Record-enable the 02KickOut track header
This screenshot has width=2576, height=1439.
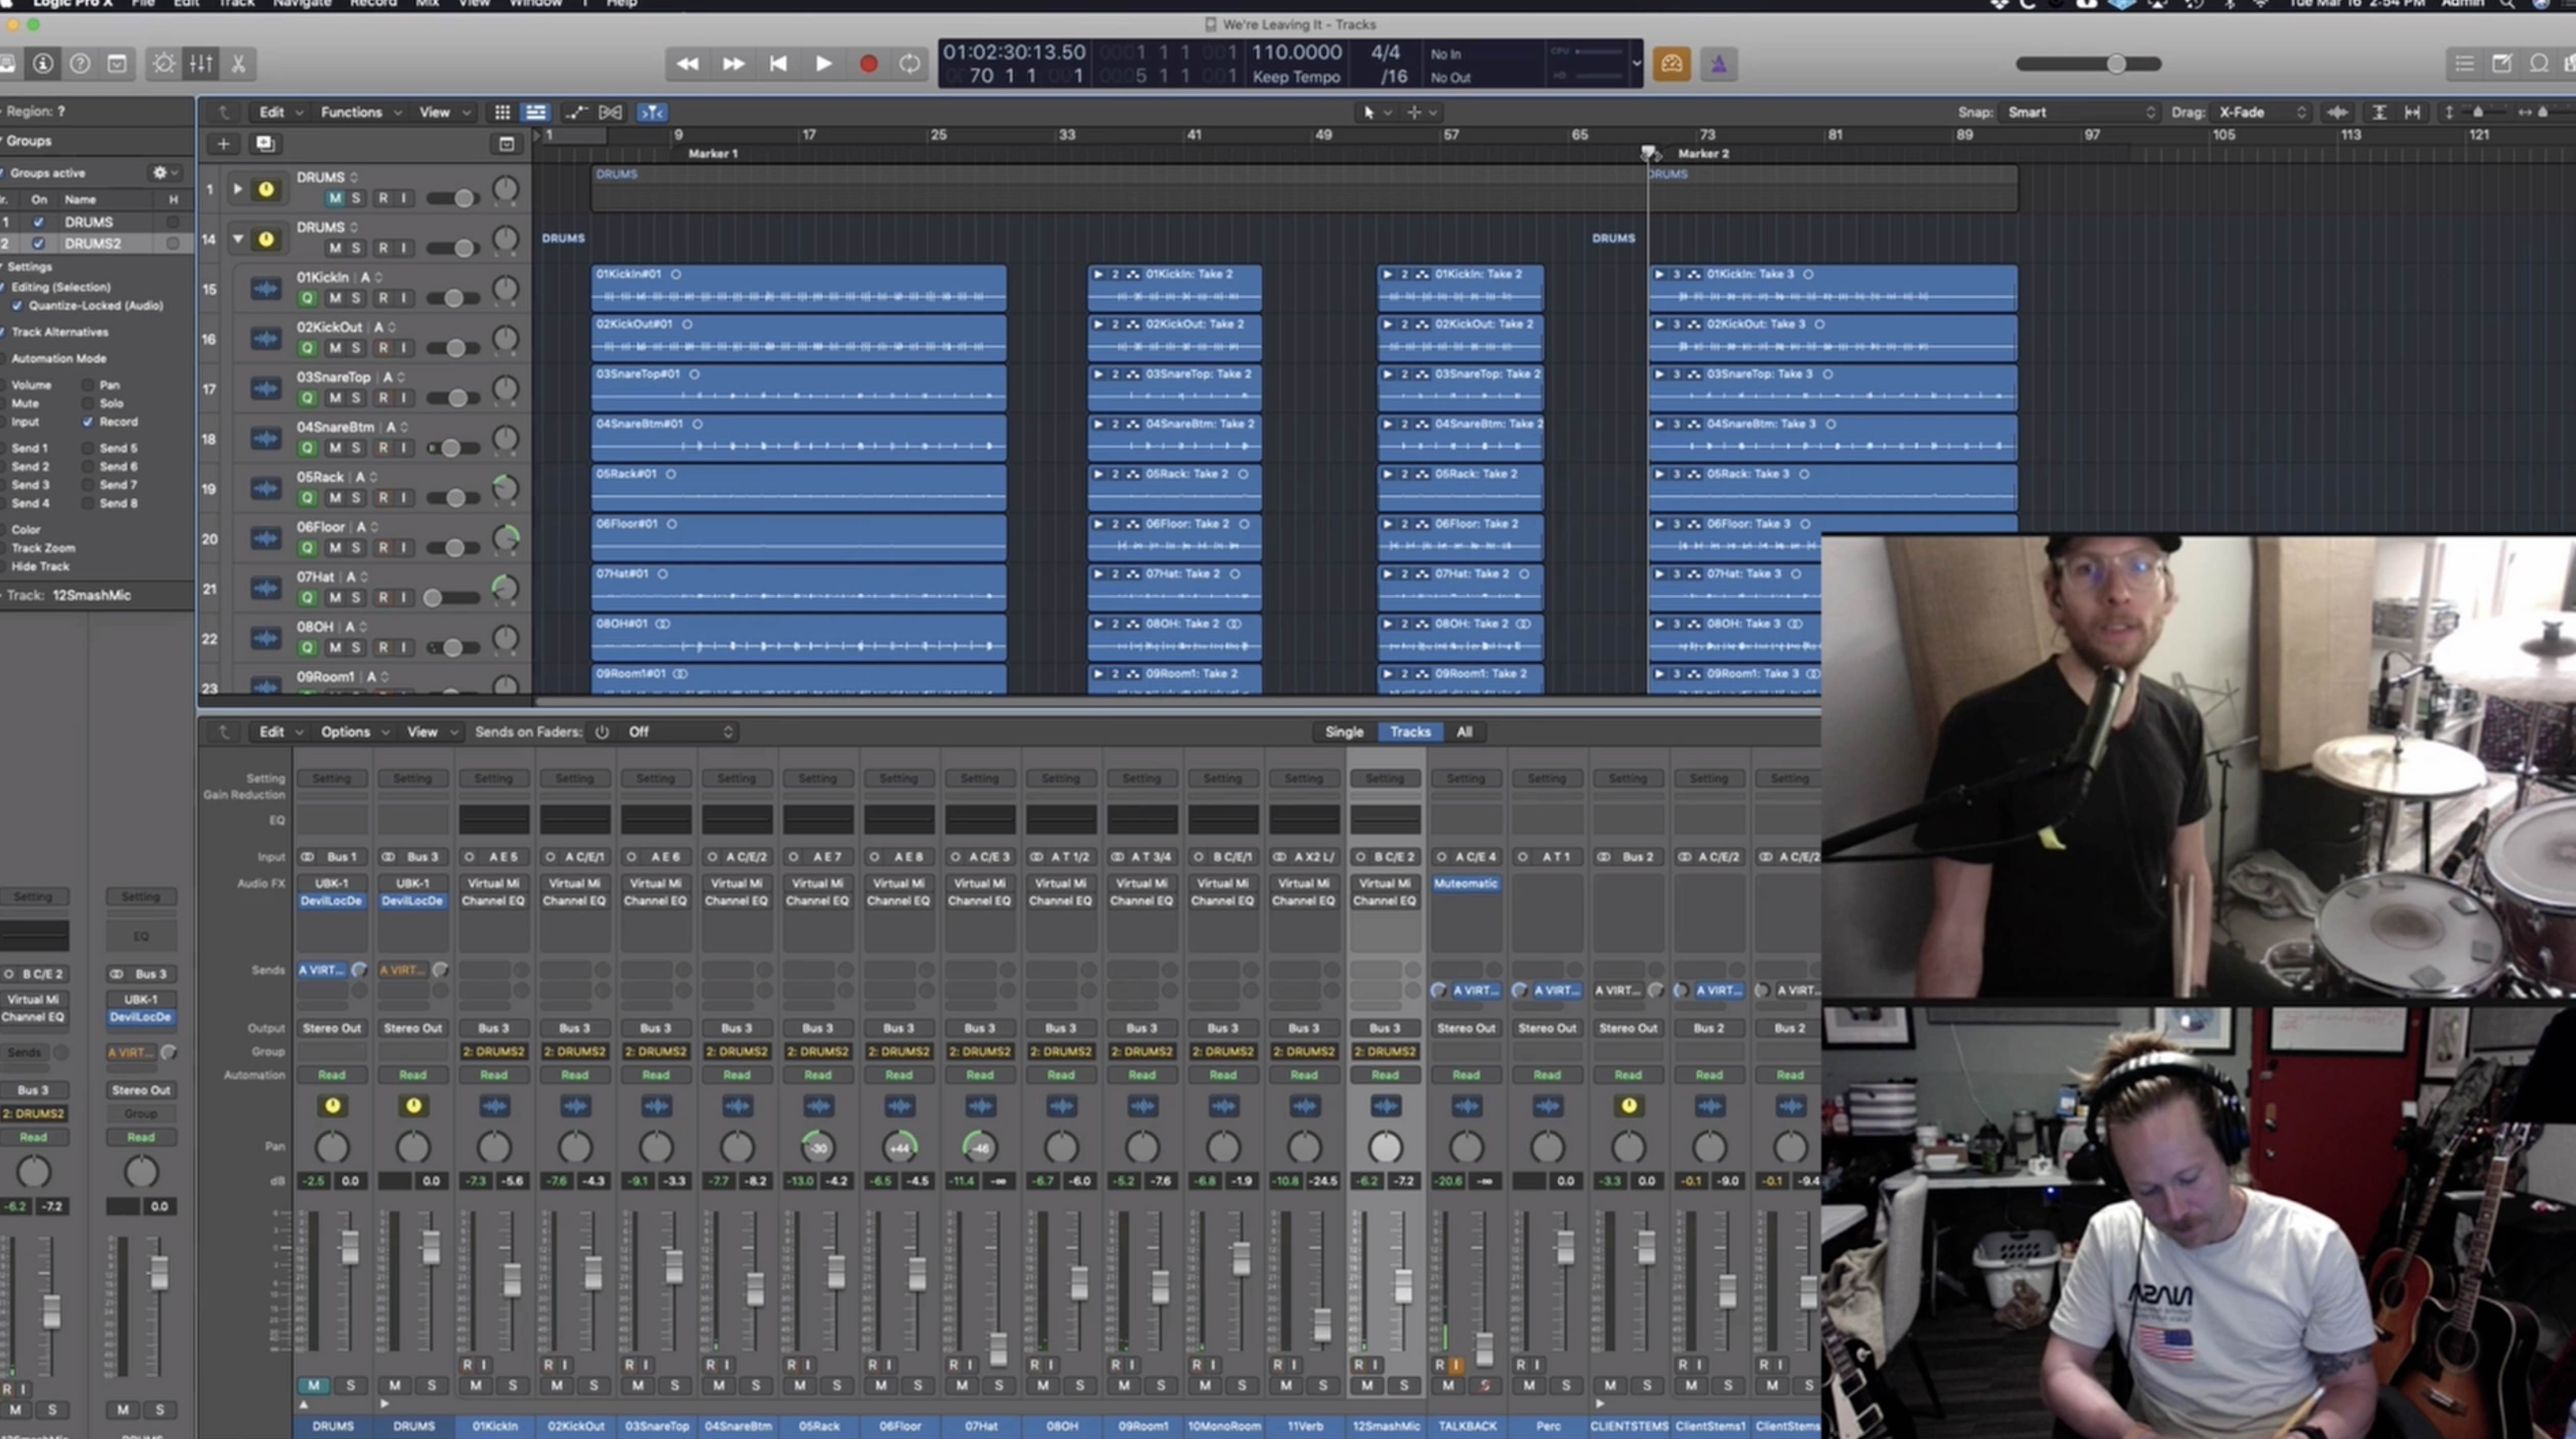click(x=383, y=348)
